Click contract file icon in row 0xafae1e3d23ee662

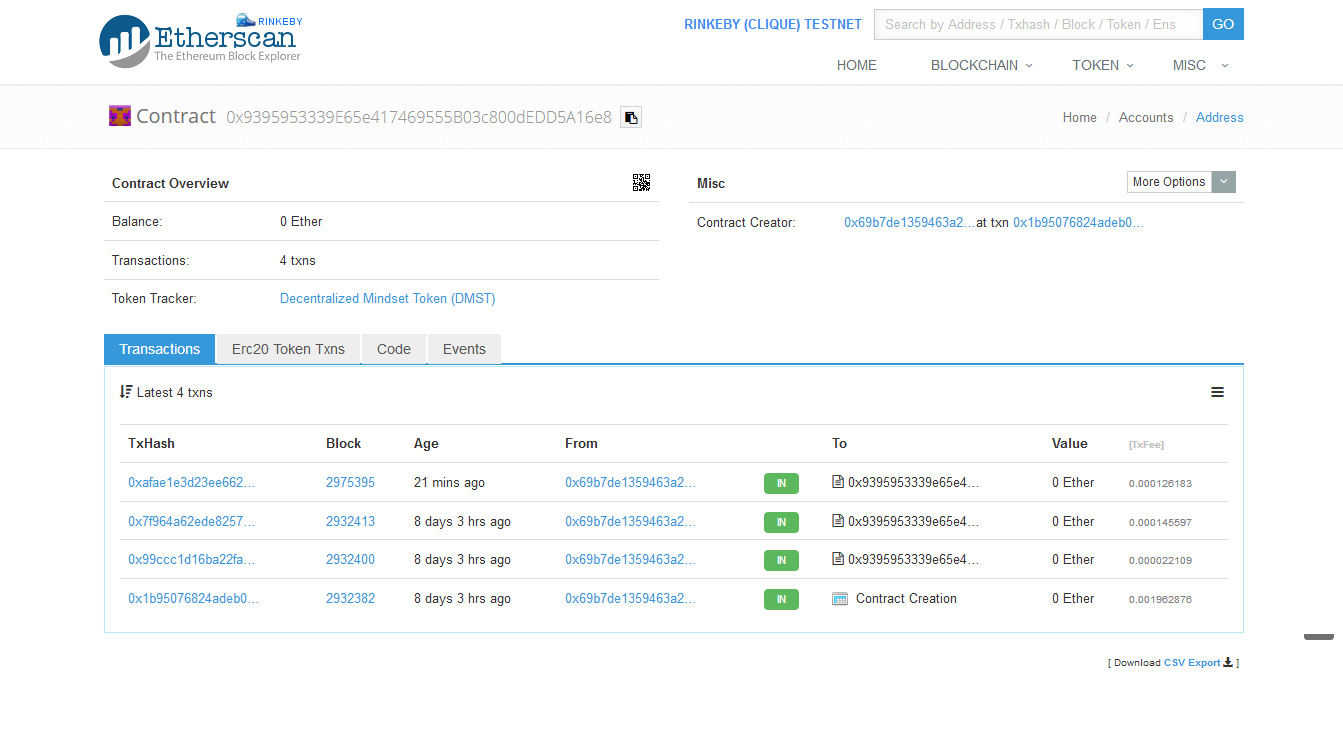[838, 482]
